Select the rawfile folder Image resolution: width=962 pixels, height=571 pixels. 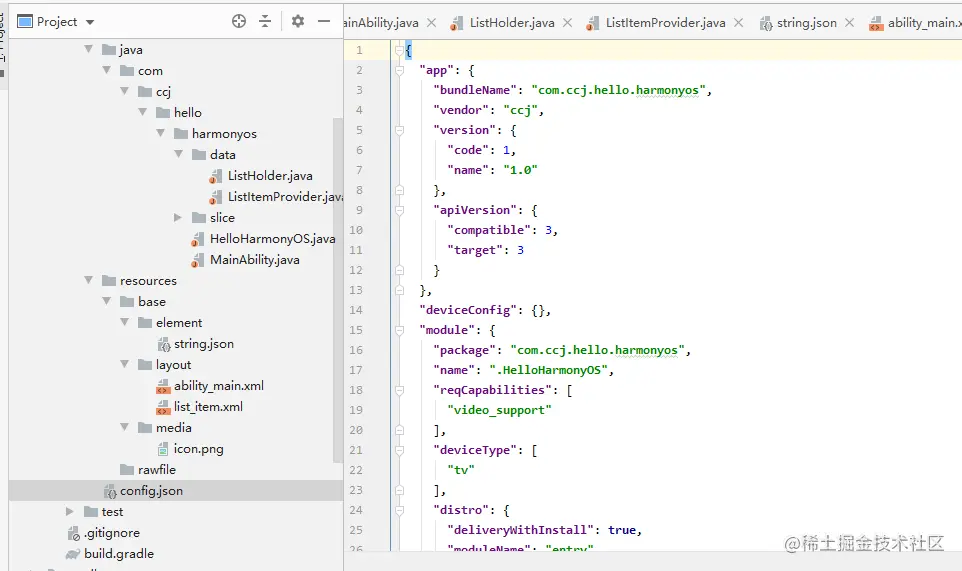156,470
